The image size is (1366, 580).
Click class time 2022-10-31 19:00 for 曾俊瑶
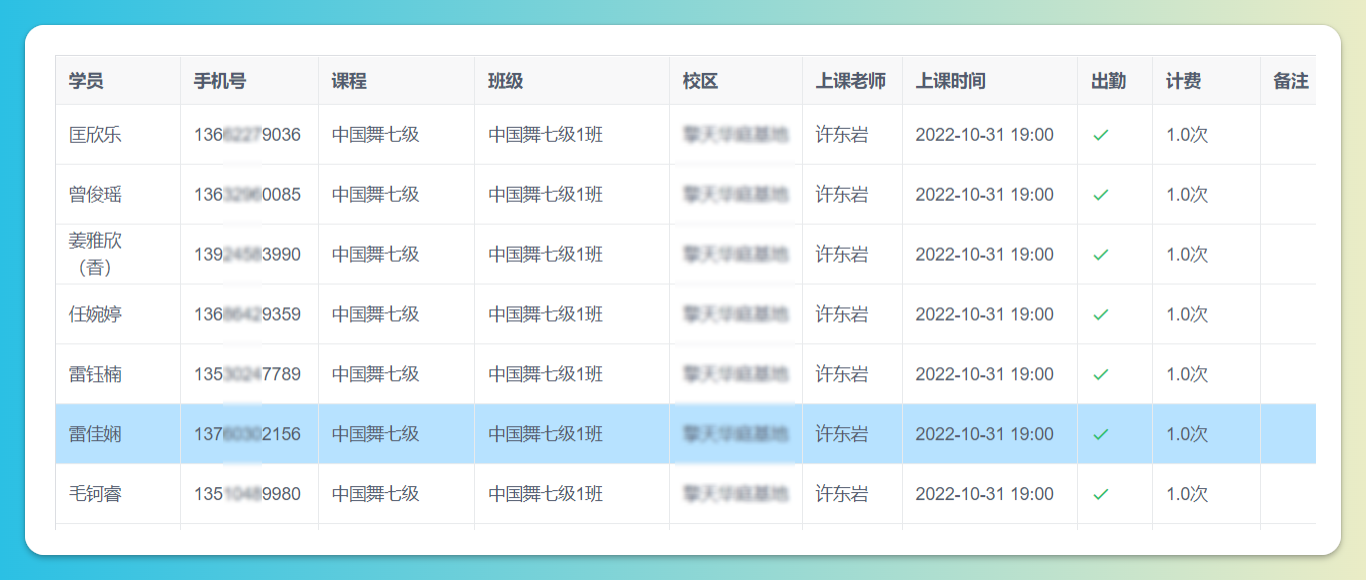pyautogui.click(x=984, y=195)
